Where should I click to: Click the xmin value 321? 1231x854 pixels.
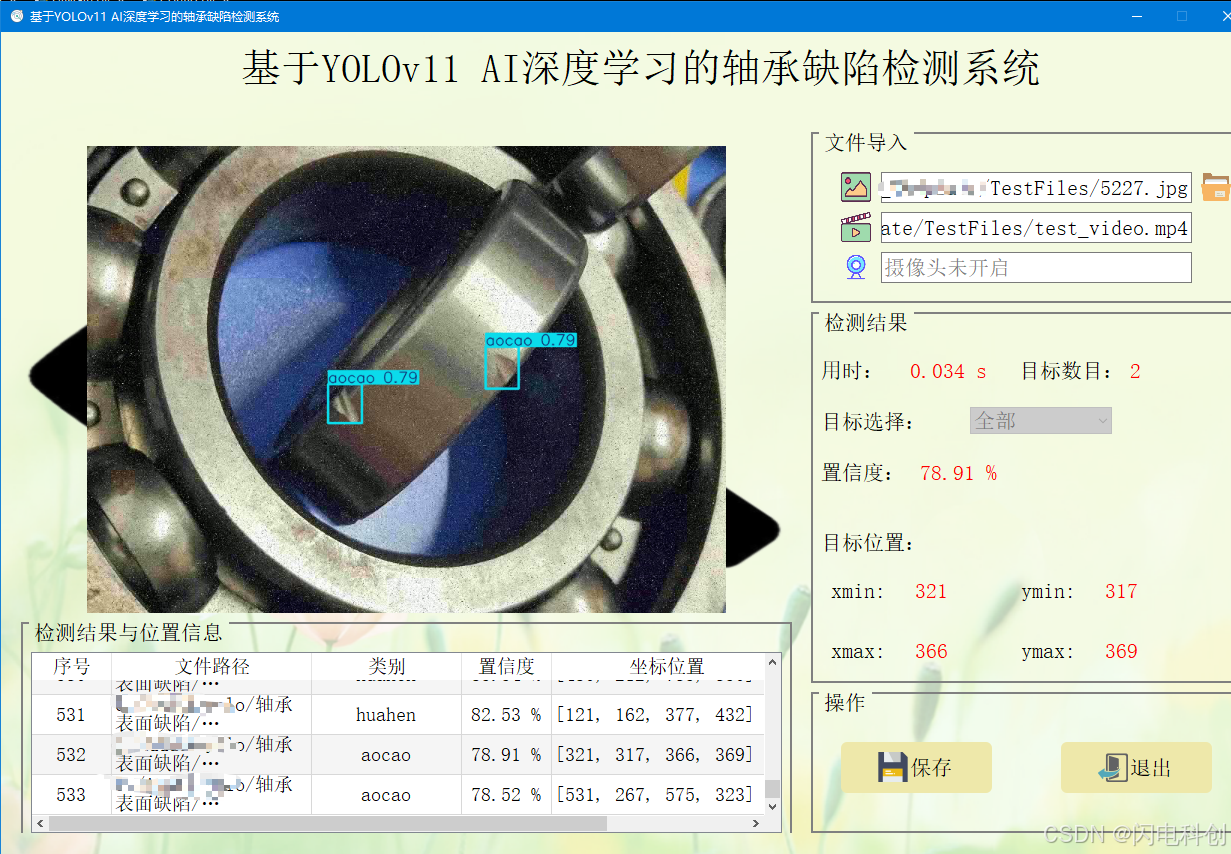[931, 591]
